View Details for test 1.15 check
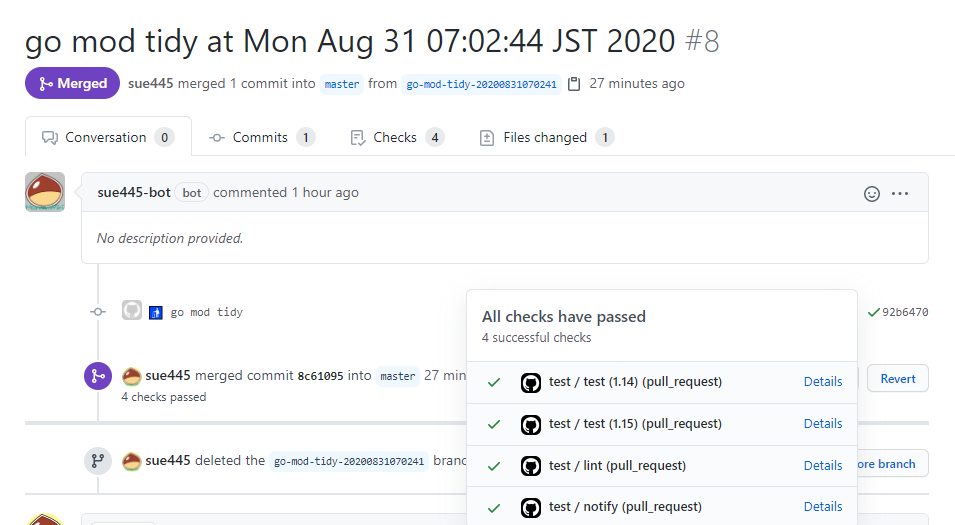This screenshot has height=525, width=955. 823,423
